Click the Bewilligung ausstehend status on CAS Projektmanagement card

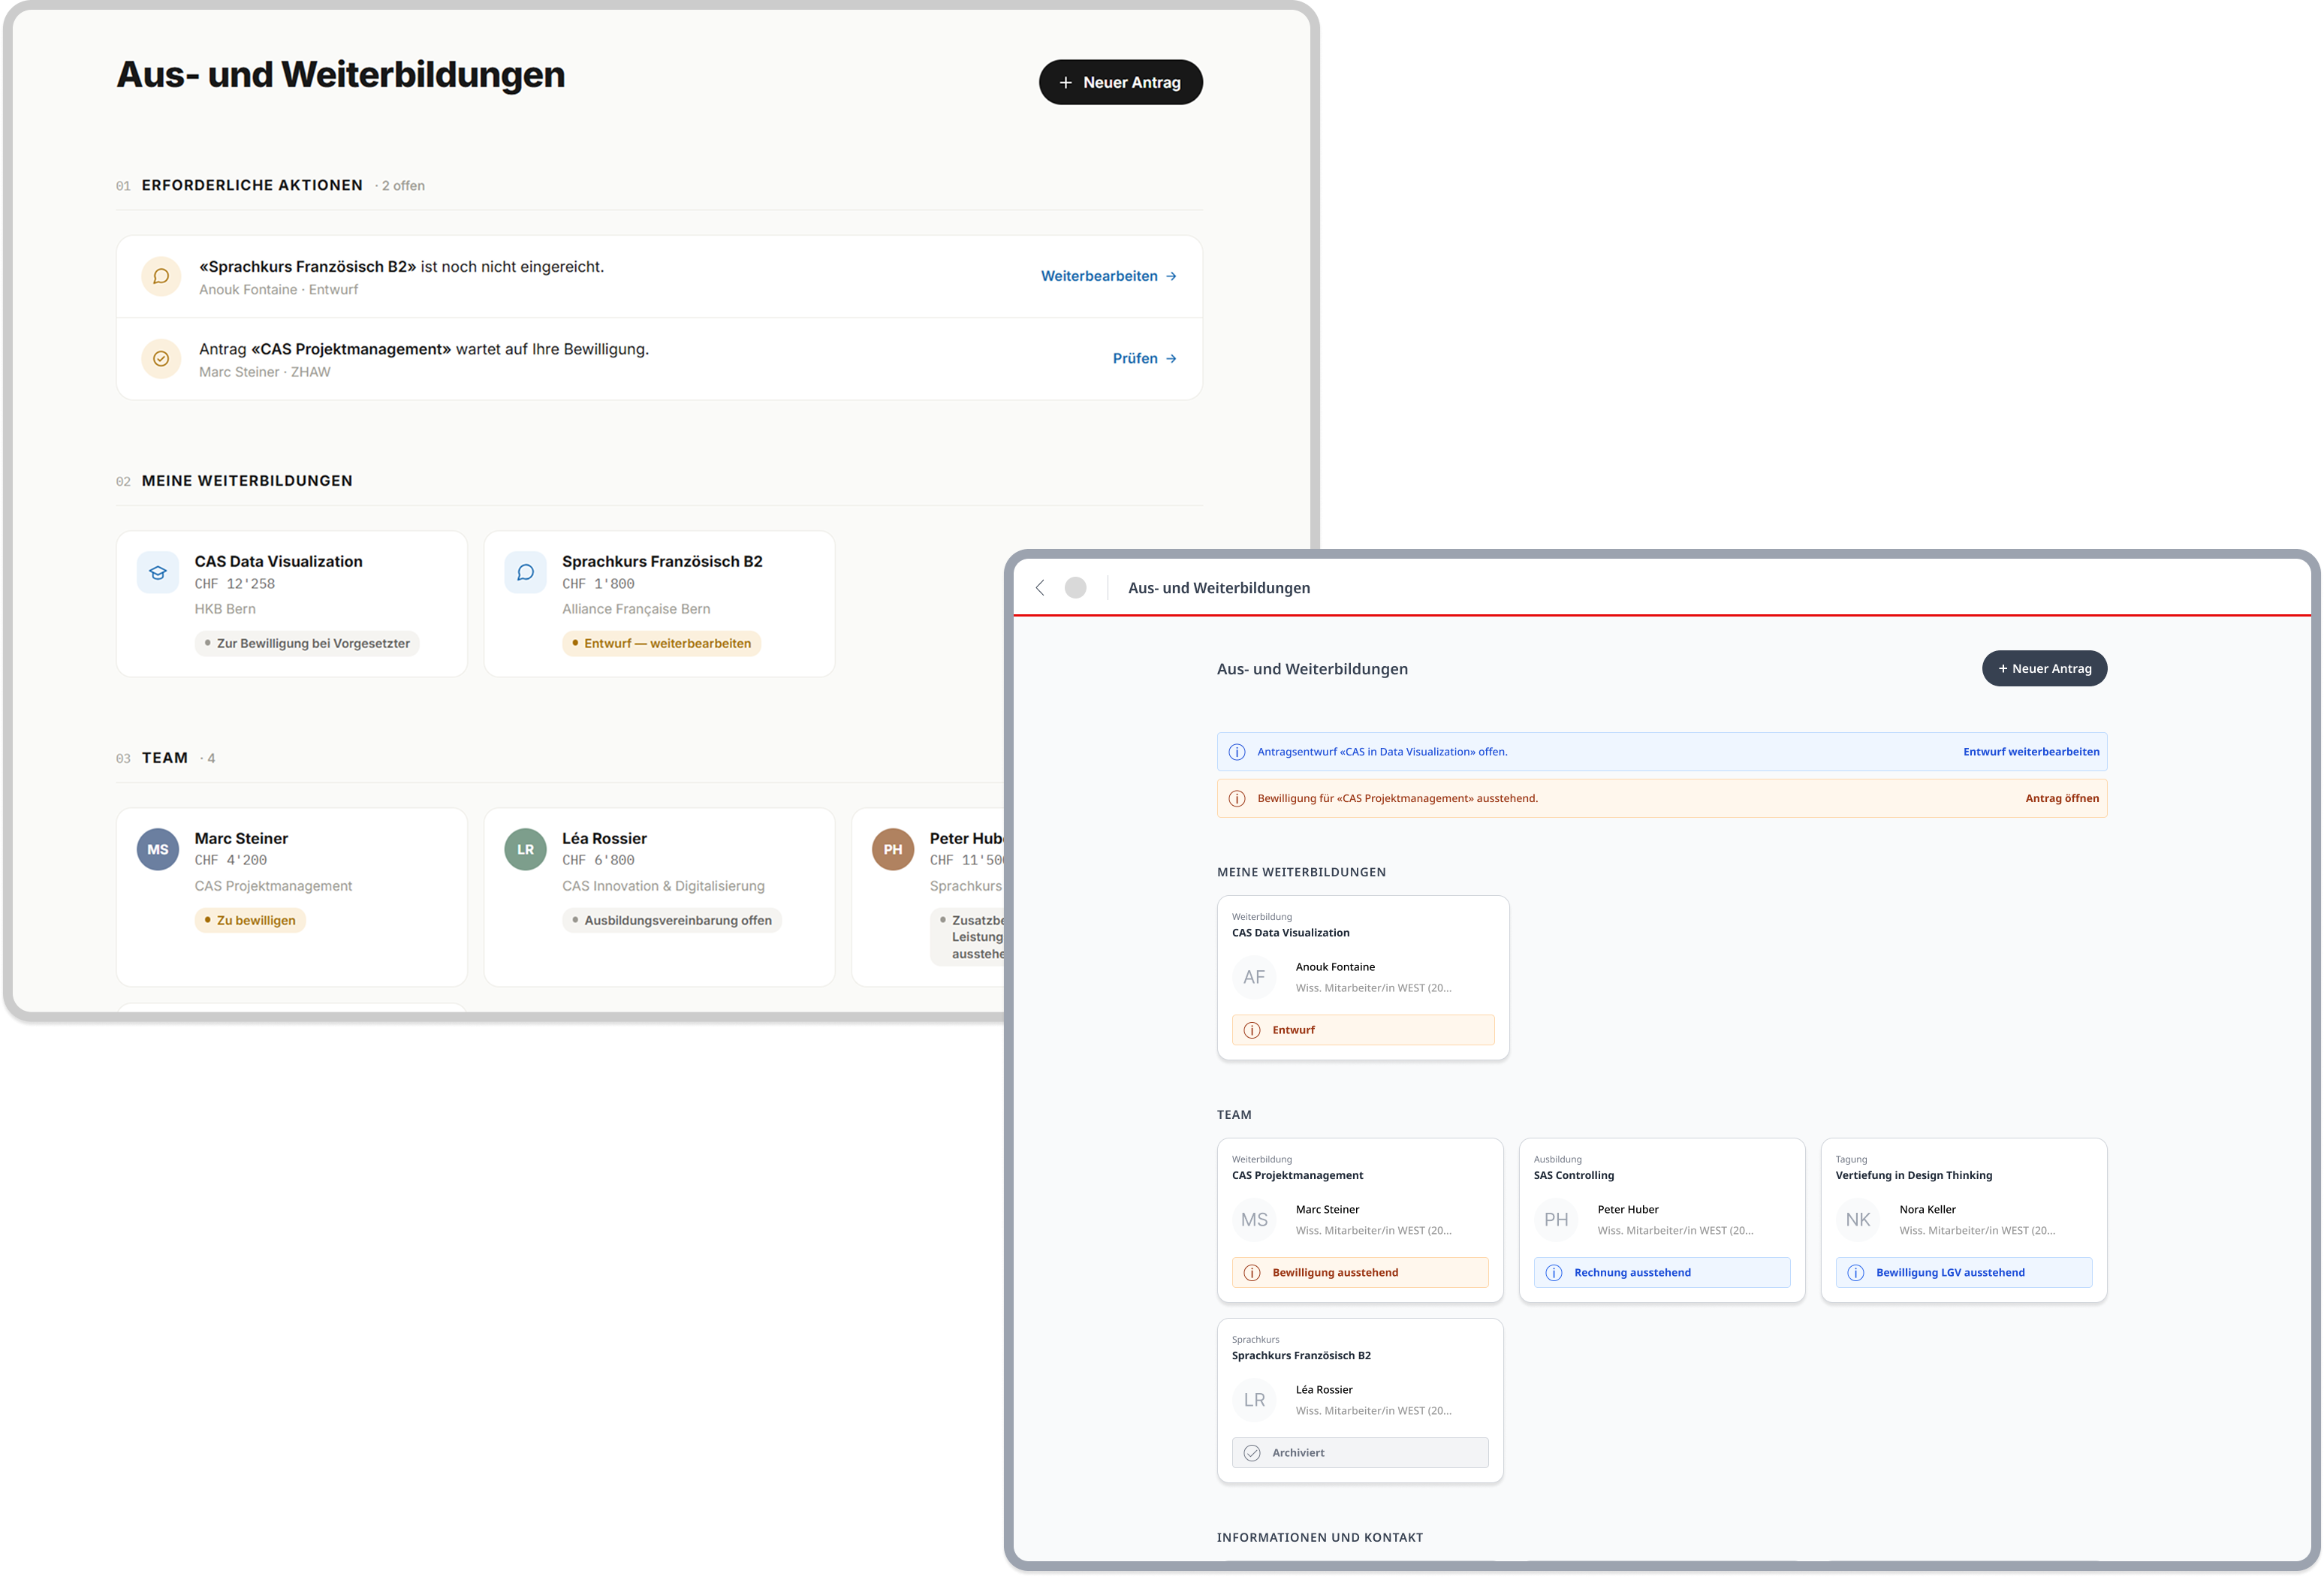pyautogui.click(x=1360, y=1273)
